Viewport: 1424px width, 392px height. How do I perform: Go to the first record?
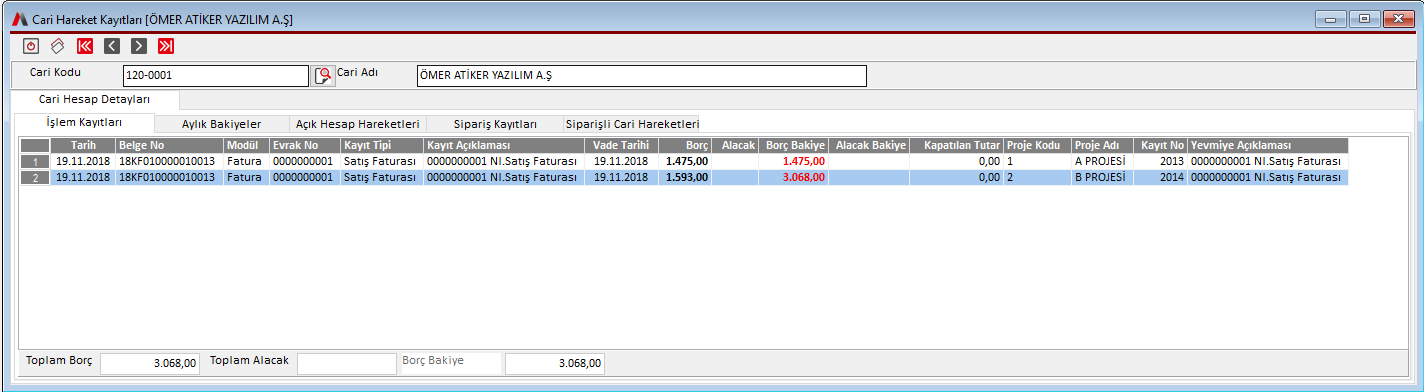point(85,45)
